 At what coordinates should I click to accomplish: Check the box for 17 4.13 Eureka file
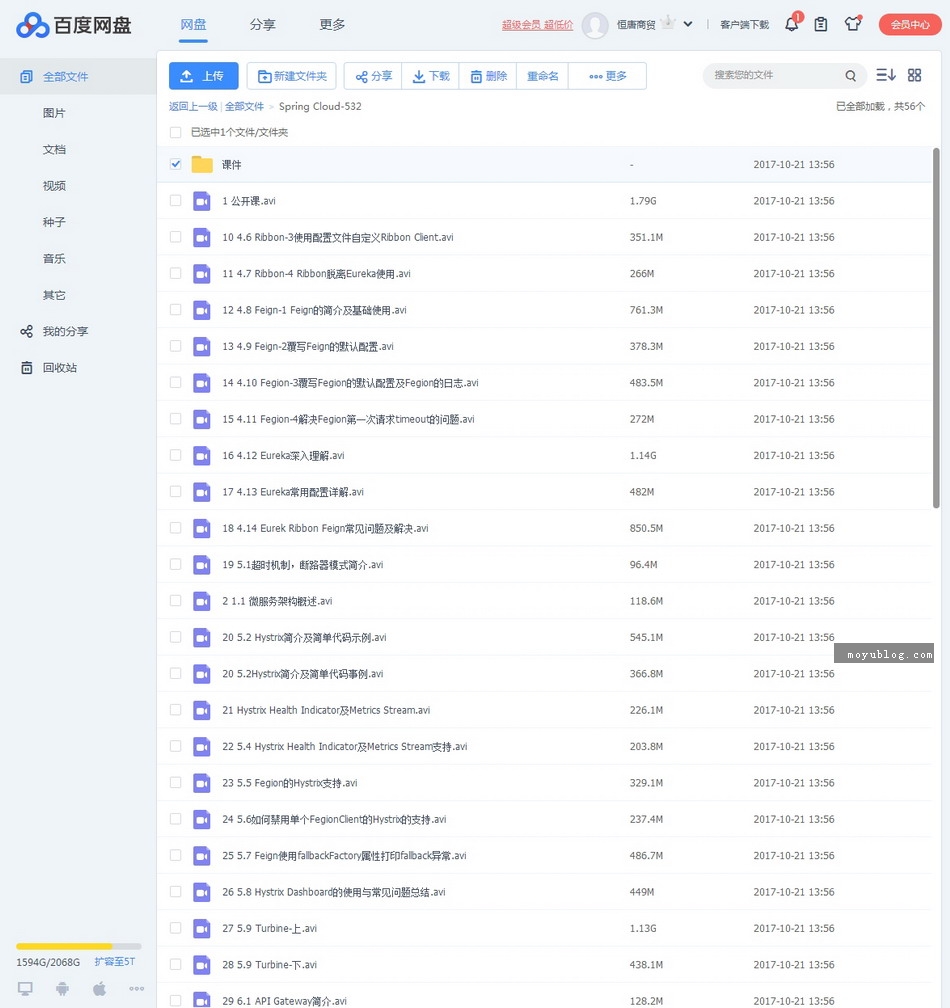click(175, 491)
